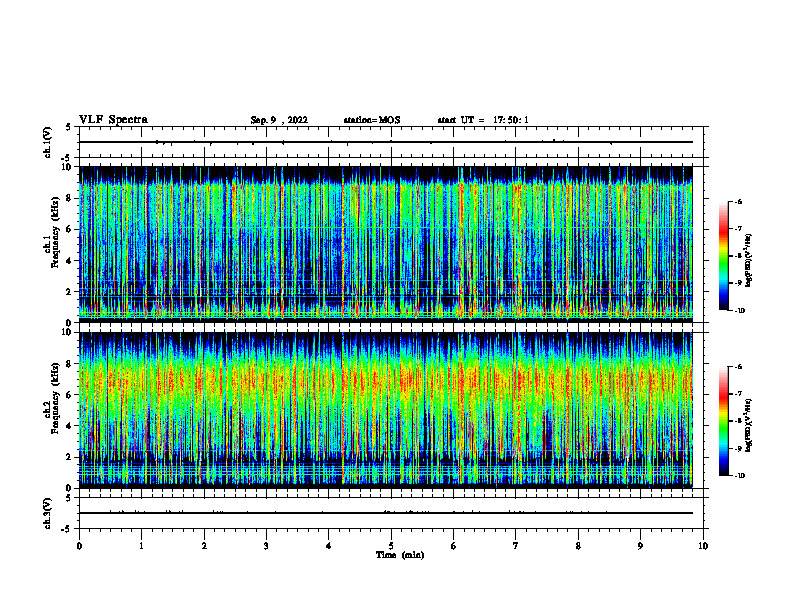Click the "ch.3(V)" axis label
This screenshot has height=612, width=792.
pyautogui.click(x=47, y=513)
